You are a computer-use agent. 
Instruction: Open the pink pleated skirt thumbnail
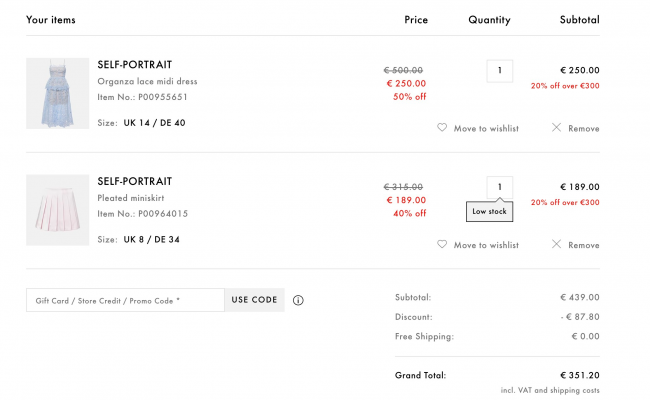58,210
